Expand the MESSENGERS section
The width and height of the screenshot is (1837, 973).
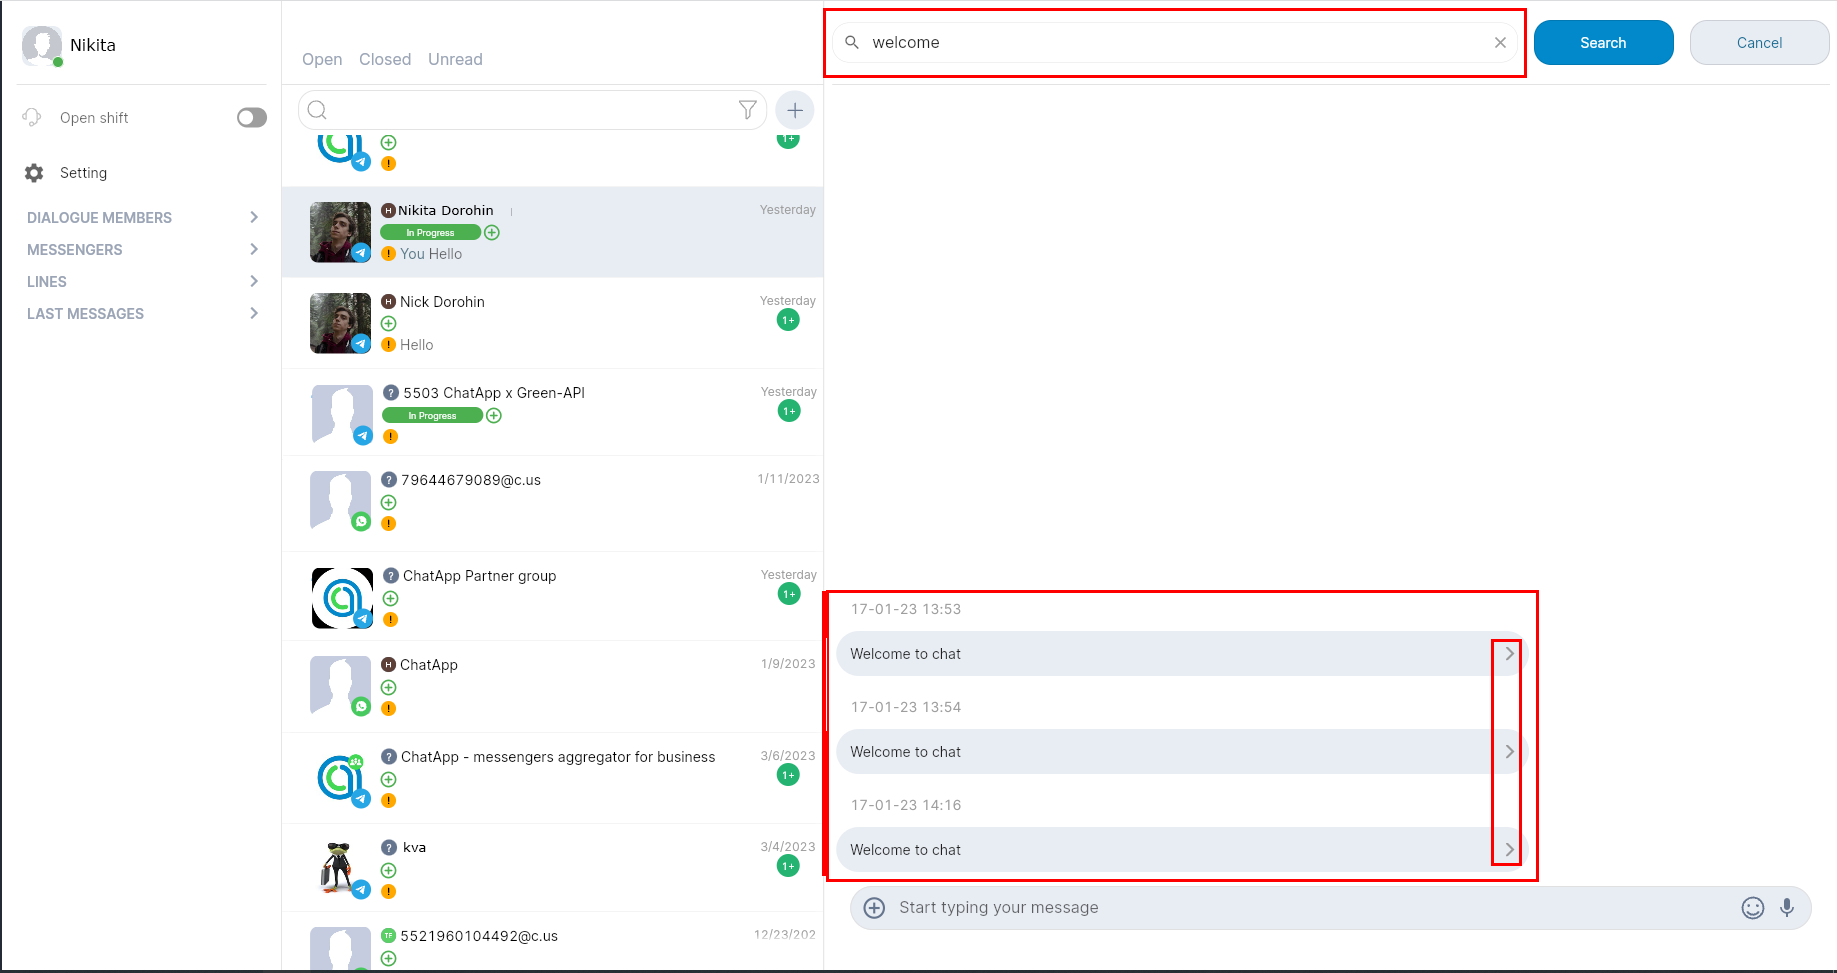click(142, 250)
